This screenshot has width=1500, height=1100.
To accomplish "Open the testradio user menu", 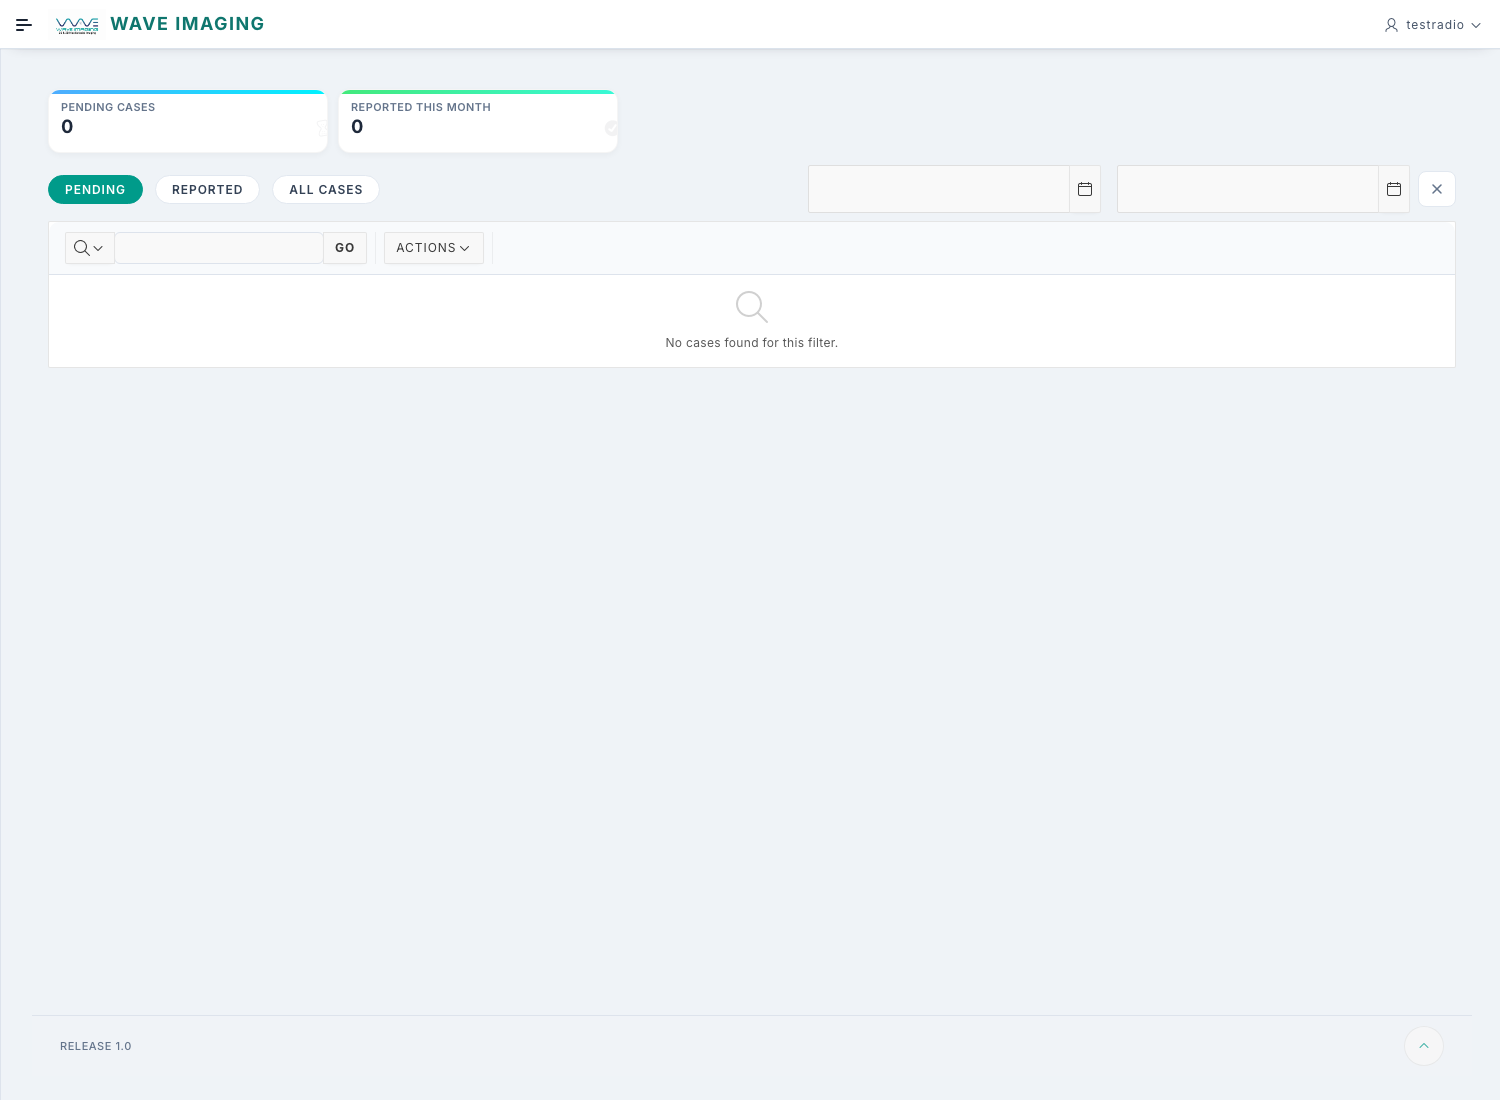I will [x=1432, y=25].
